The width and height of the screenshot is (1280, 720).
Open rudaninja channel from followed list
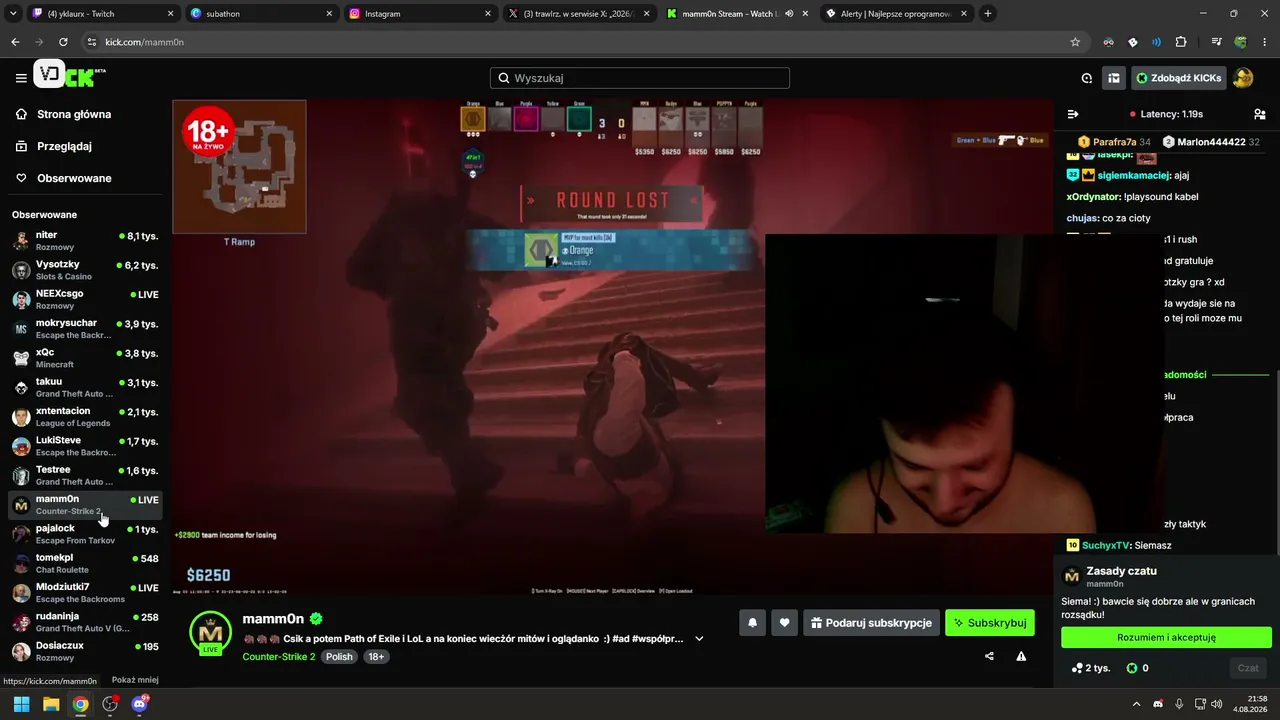coord(85,622)
